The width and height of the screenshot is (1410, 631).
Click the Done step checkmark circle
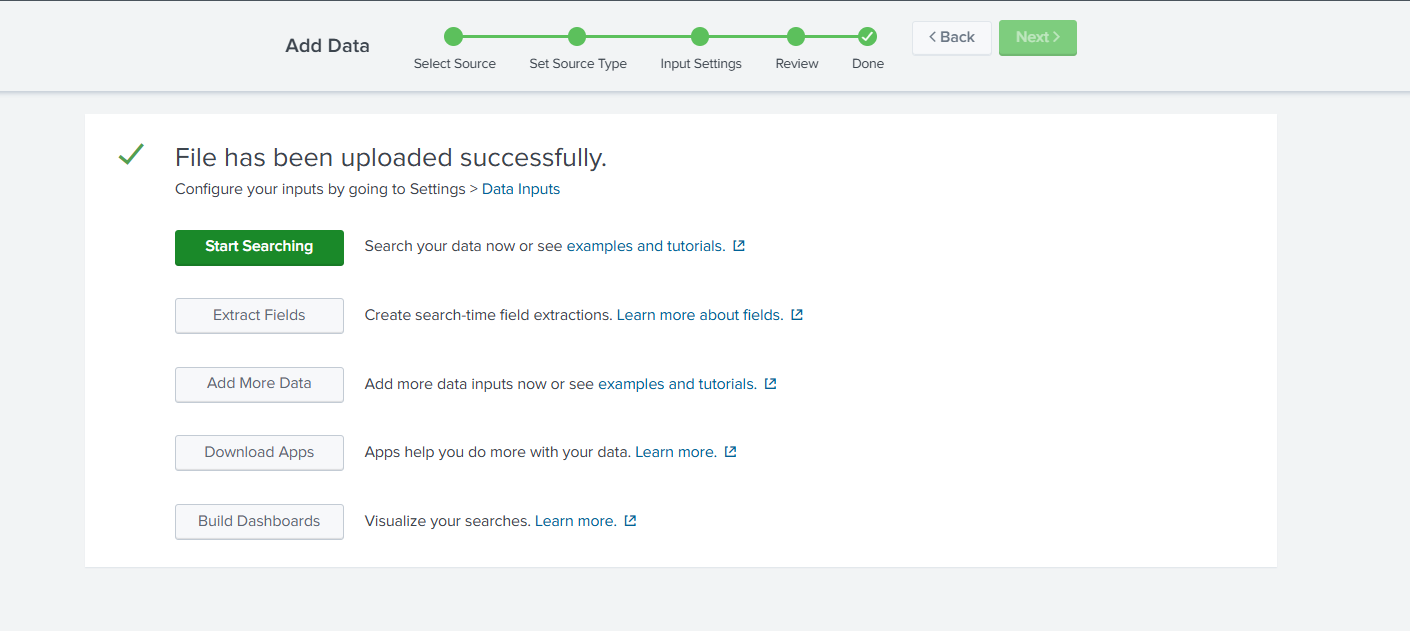867,37
